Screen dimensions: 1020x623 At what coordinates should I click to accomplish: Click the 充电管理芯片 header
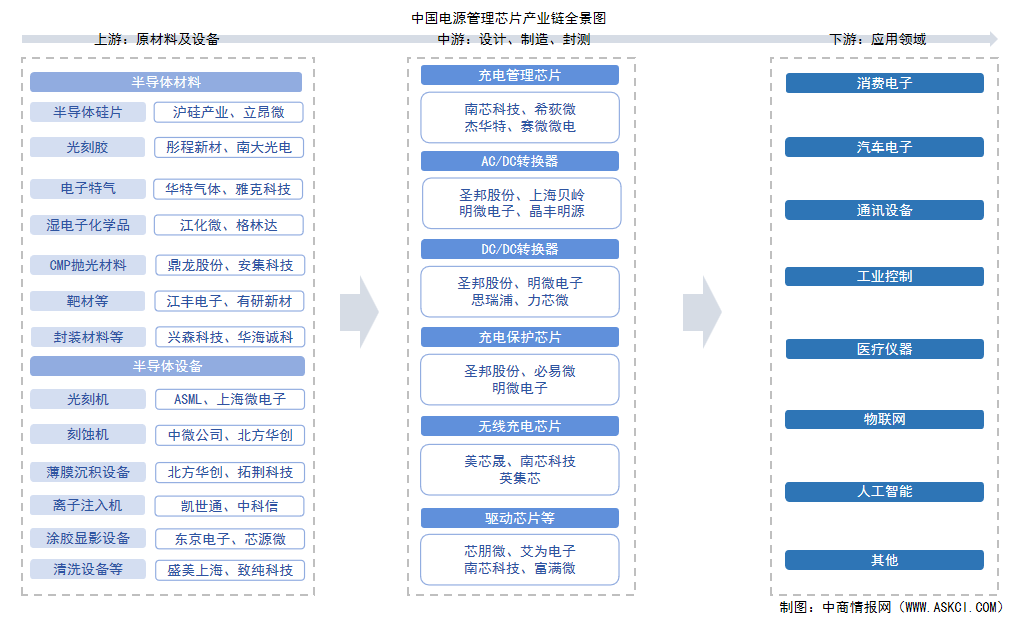pyautogui.click(x=520, y=75)
